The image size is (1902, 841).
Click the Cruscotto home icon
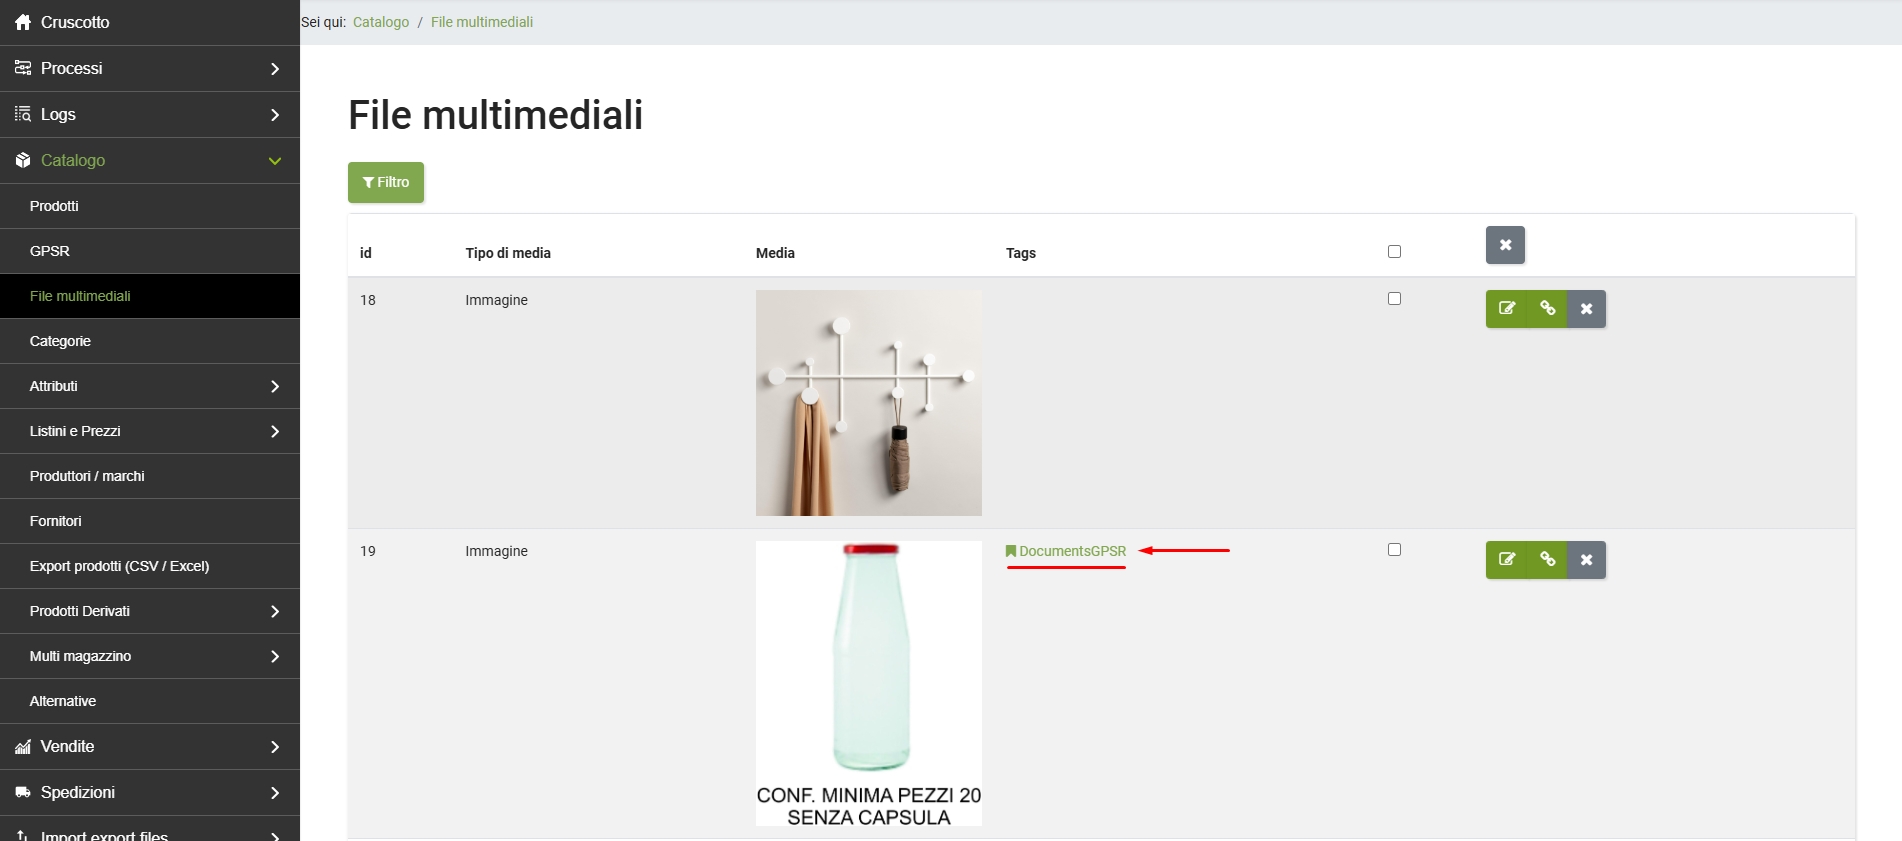point(23,22)
